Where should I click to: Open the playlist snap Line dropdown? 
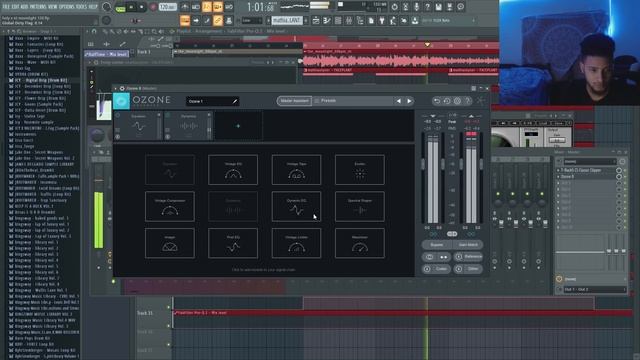(x=252, y=20)
